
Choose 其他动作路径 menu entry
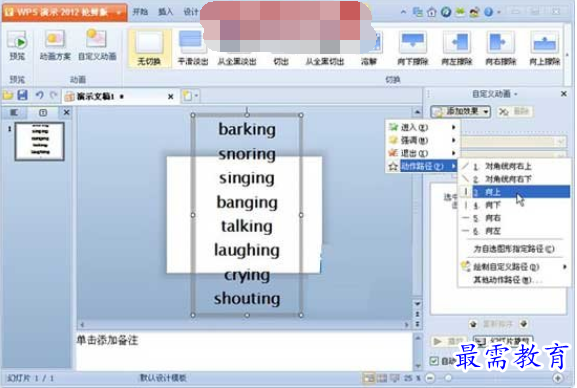coord(514,280)
